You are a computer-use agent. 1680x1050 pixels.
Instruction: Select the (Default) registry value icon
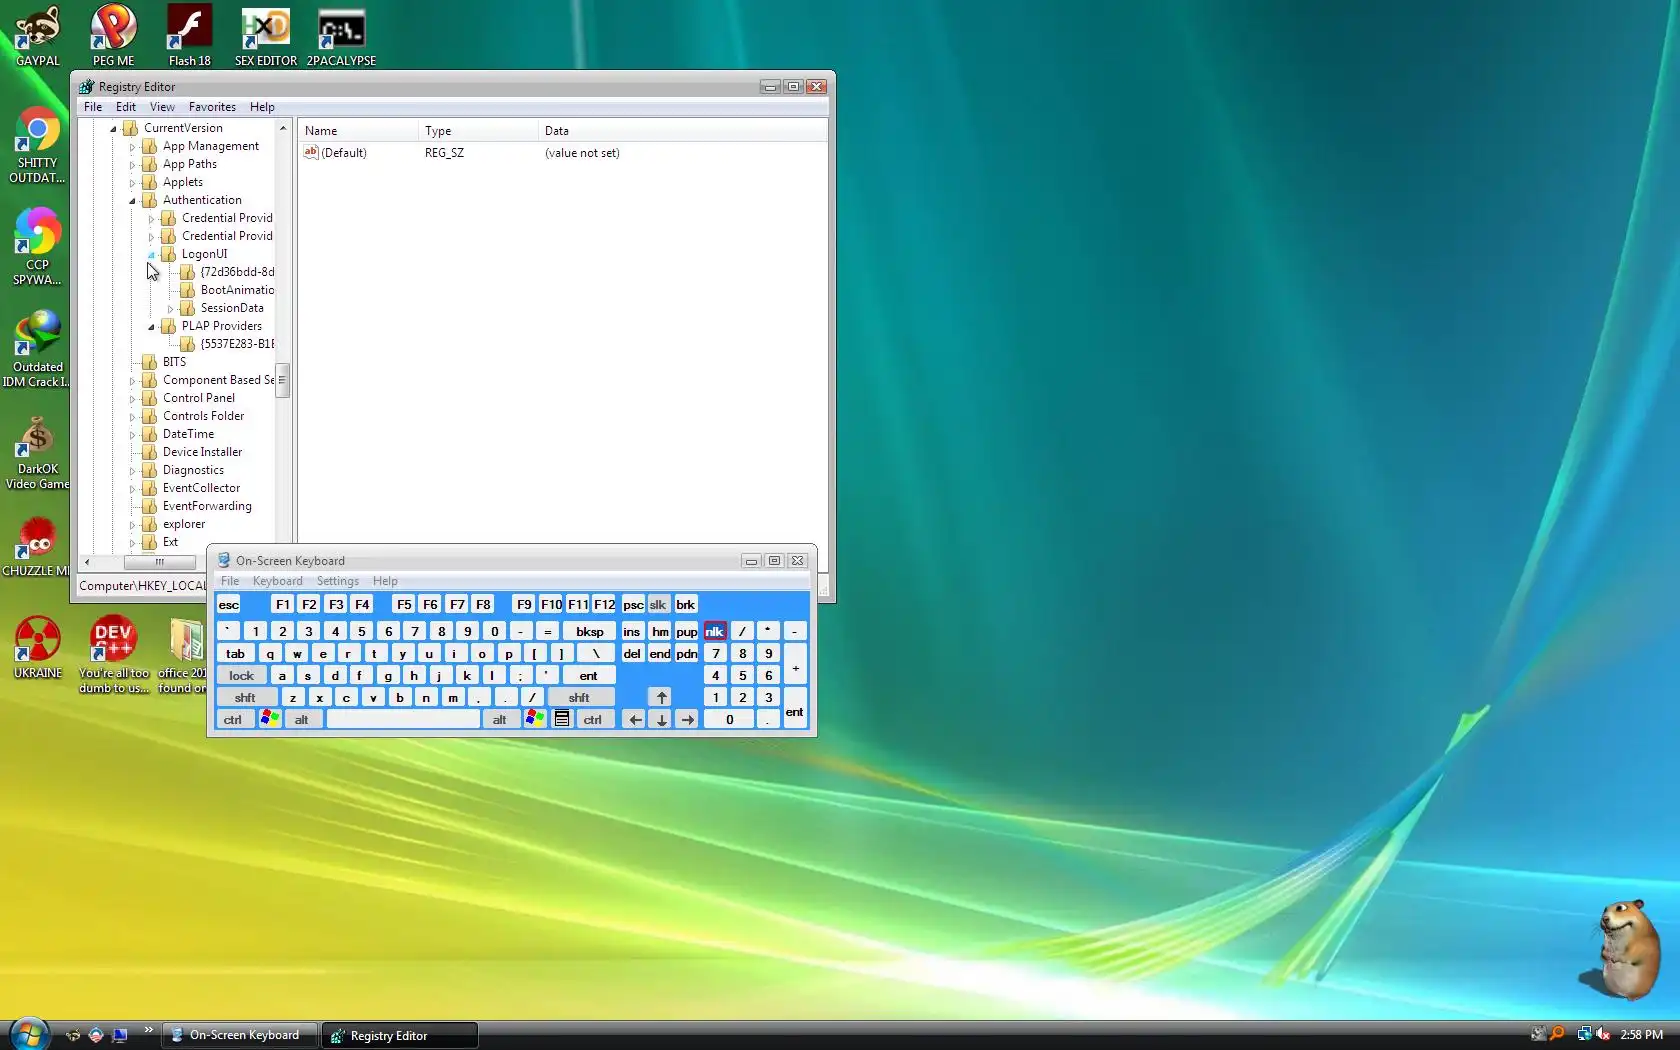pyautogui.click(x=311, y=152)
